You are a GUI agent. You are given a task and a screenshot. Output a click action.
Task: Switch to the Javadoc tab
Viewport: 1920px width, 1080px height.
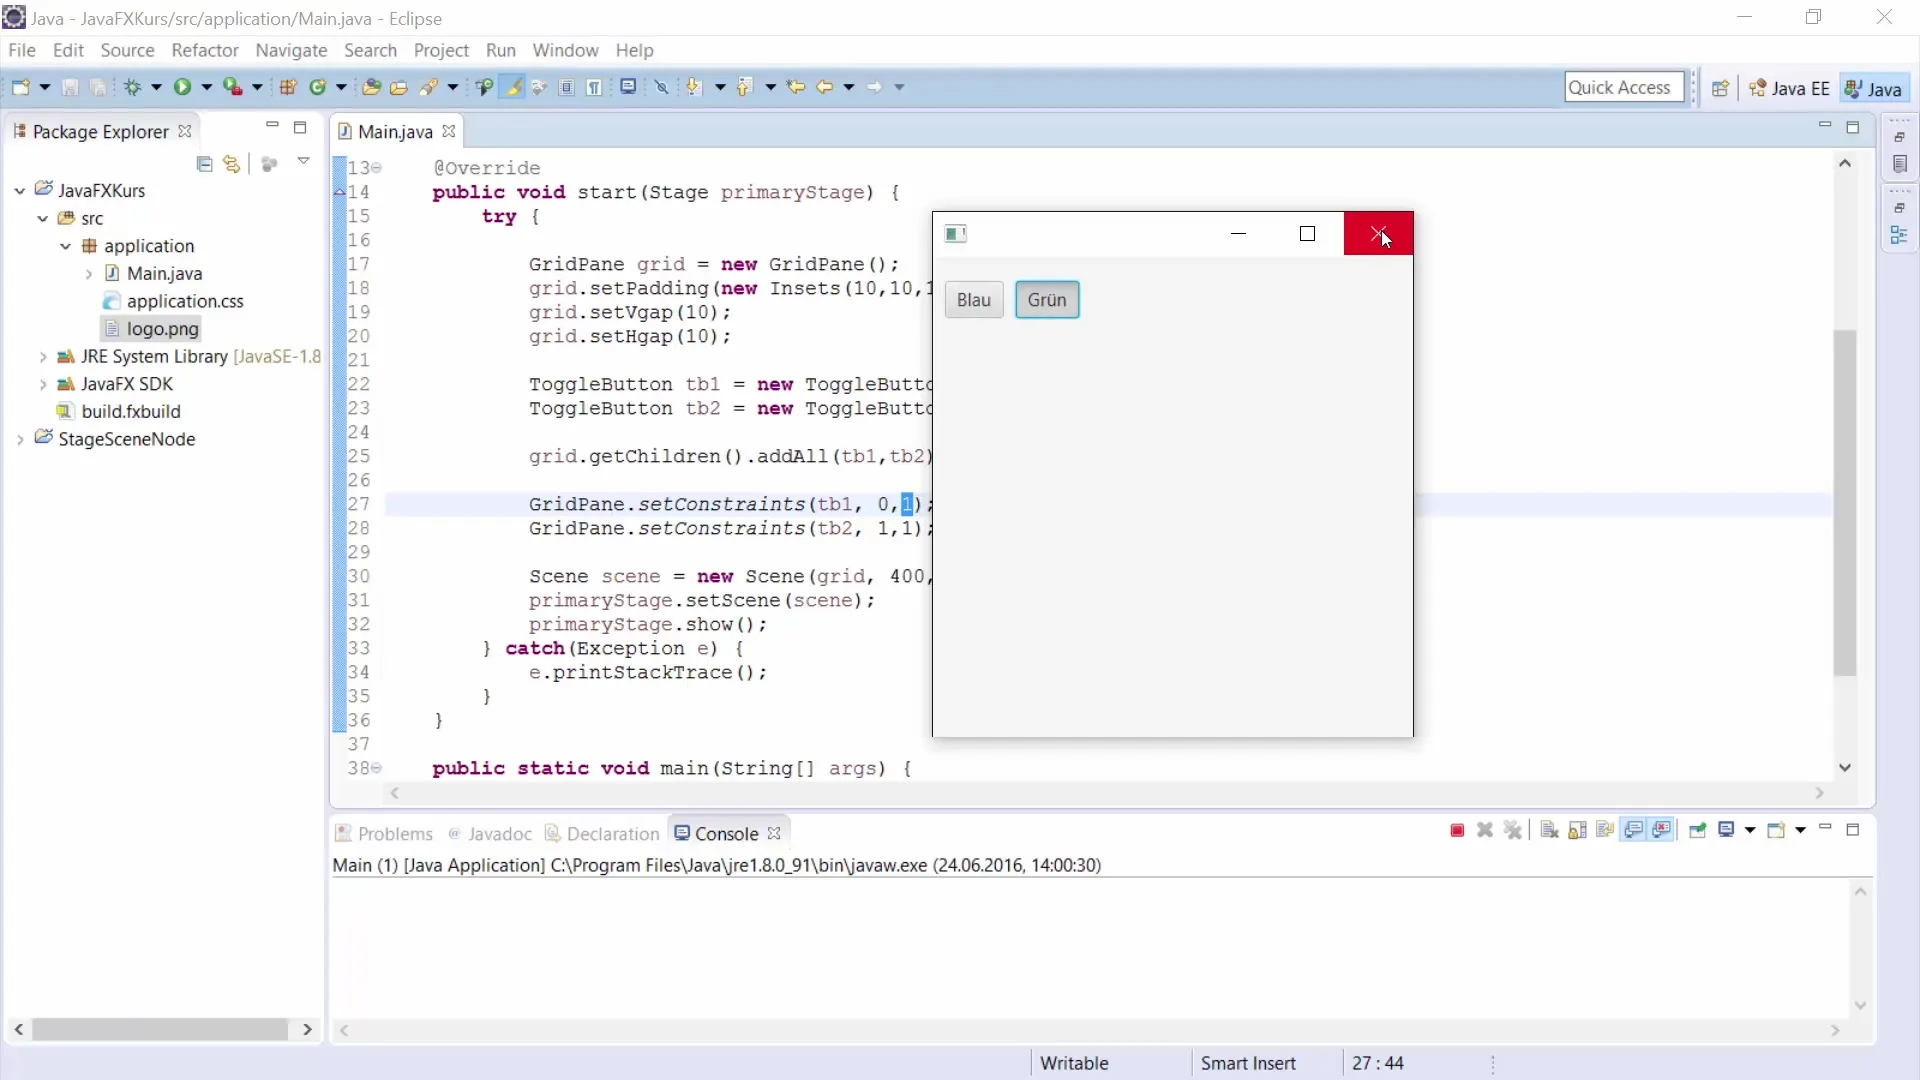490,833
